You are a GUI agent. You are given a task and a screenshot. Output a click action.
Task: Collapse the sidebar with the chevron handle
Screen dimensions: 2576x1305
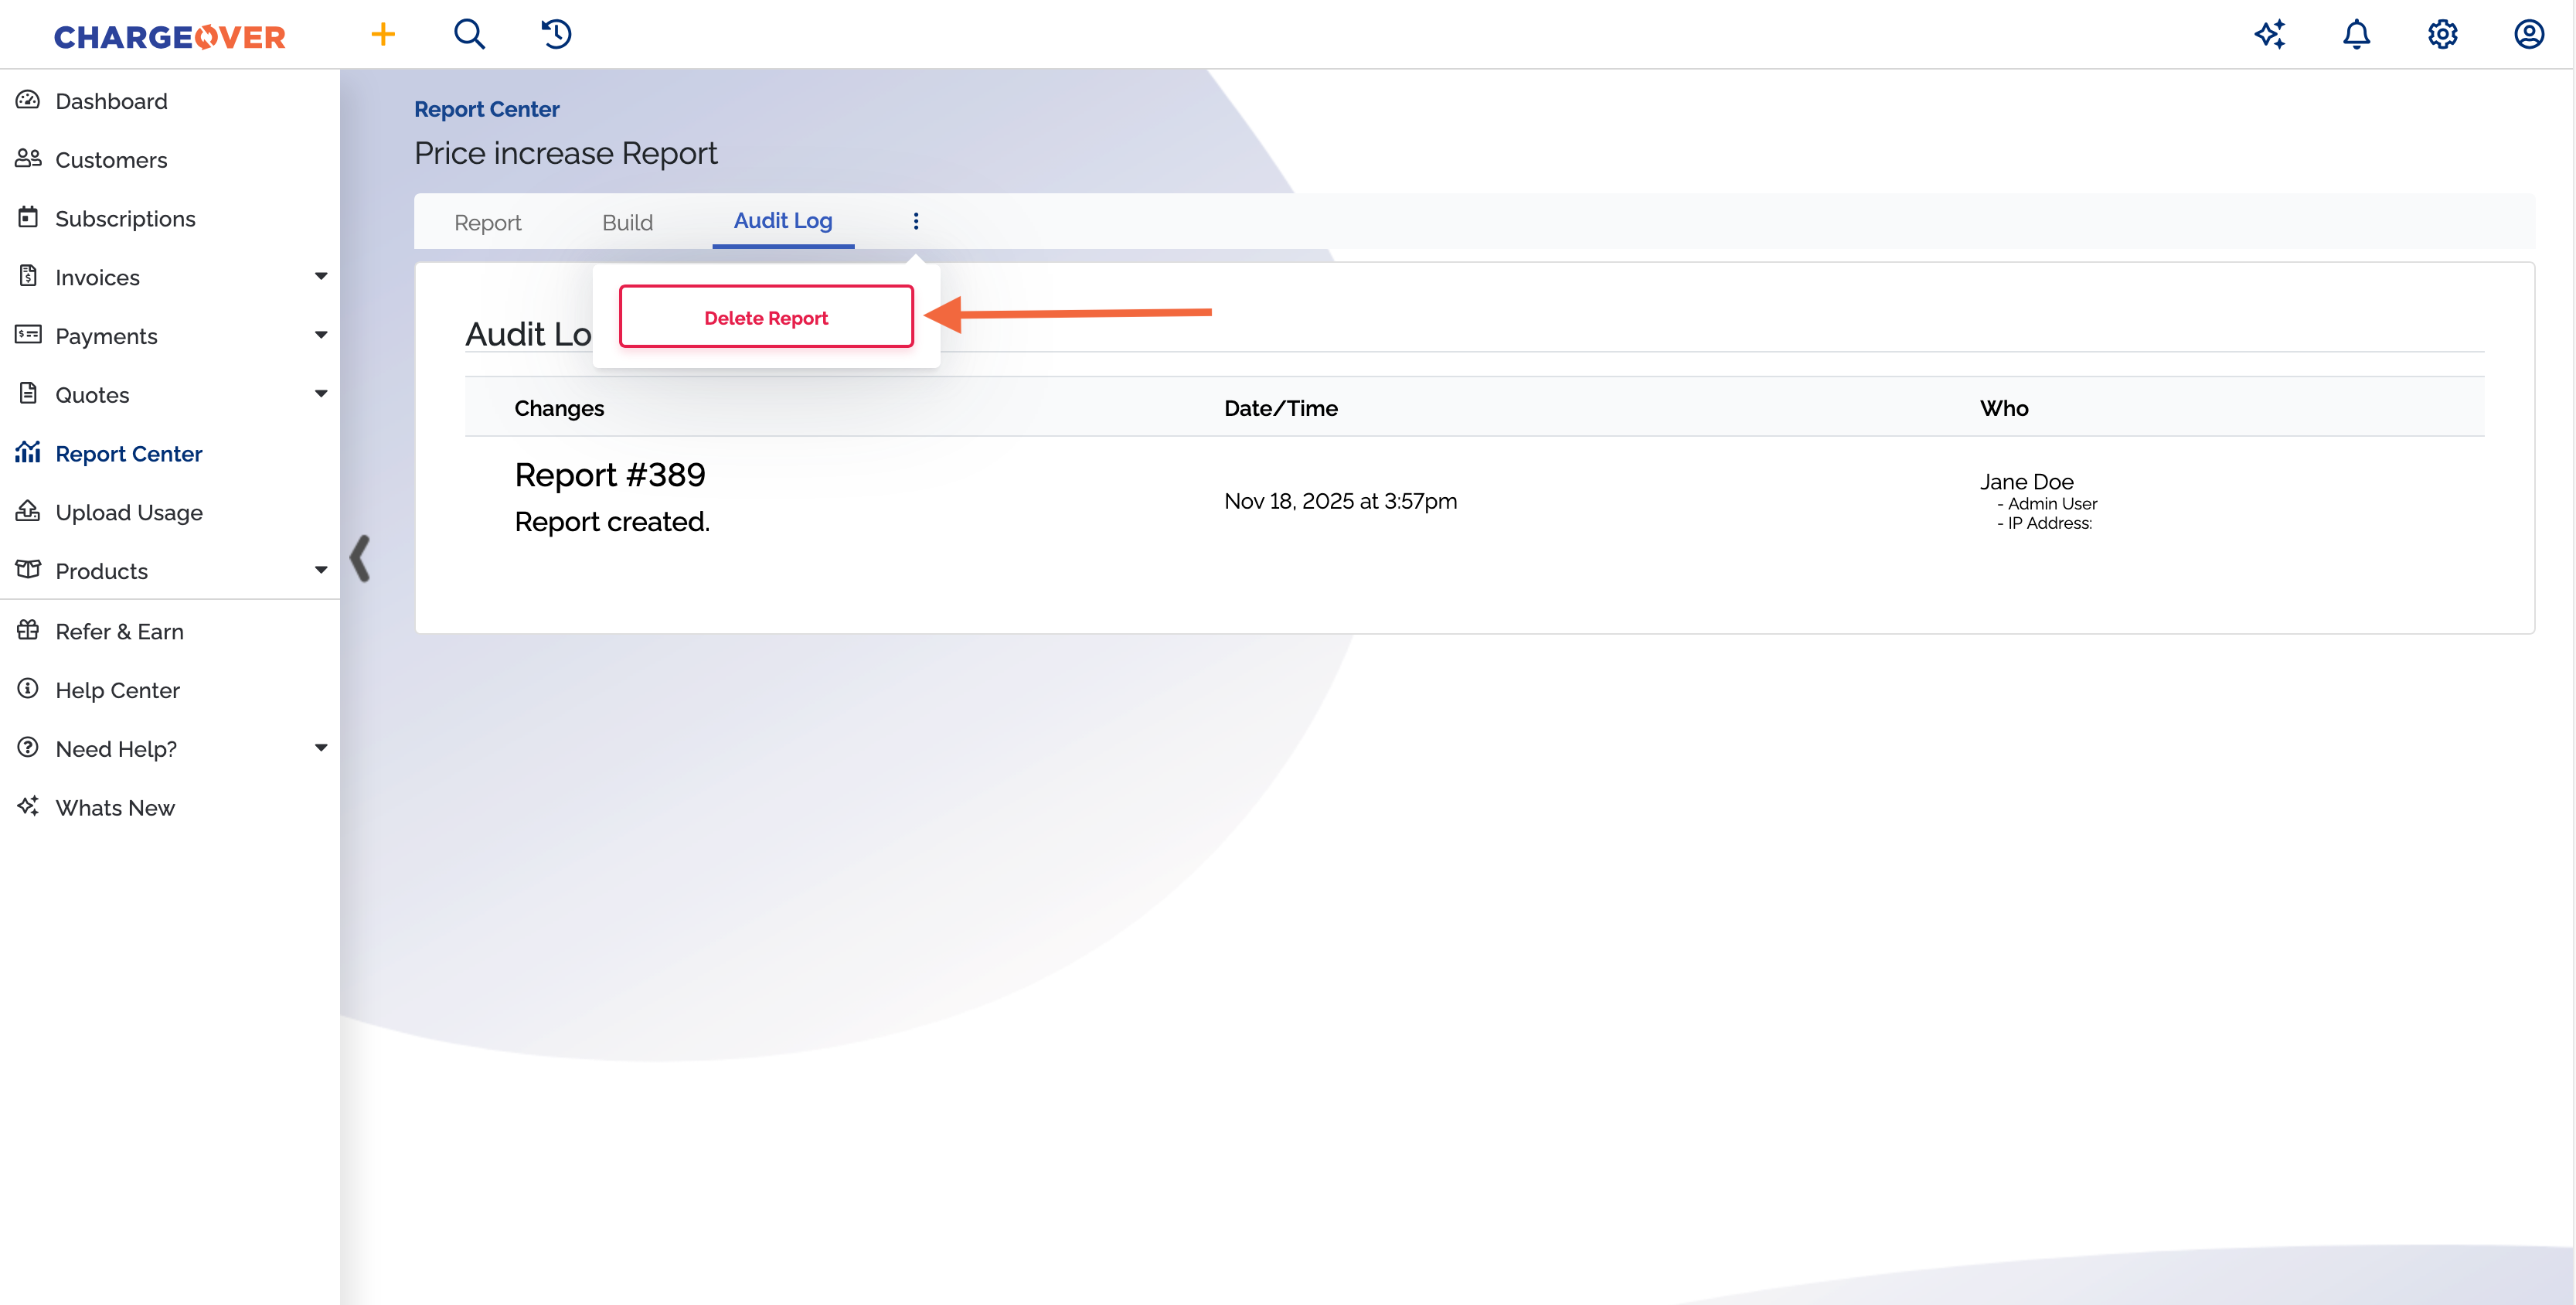[360, 558]
